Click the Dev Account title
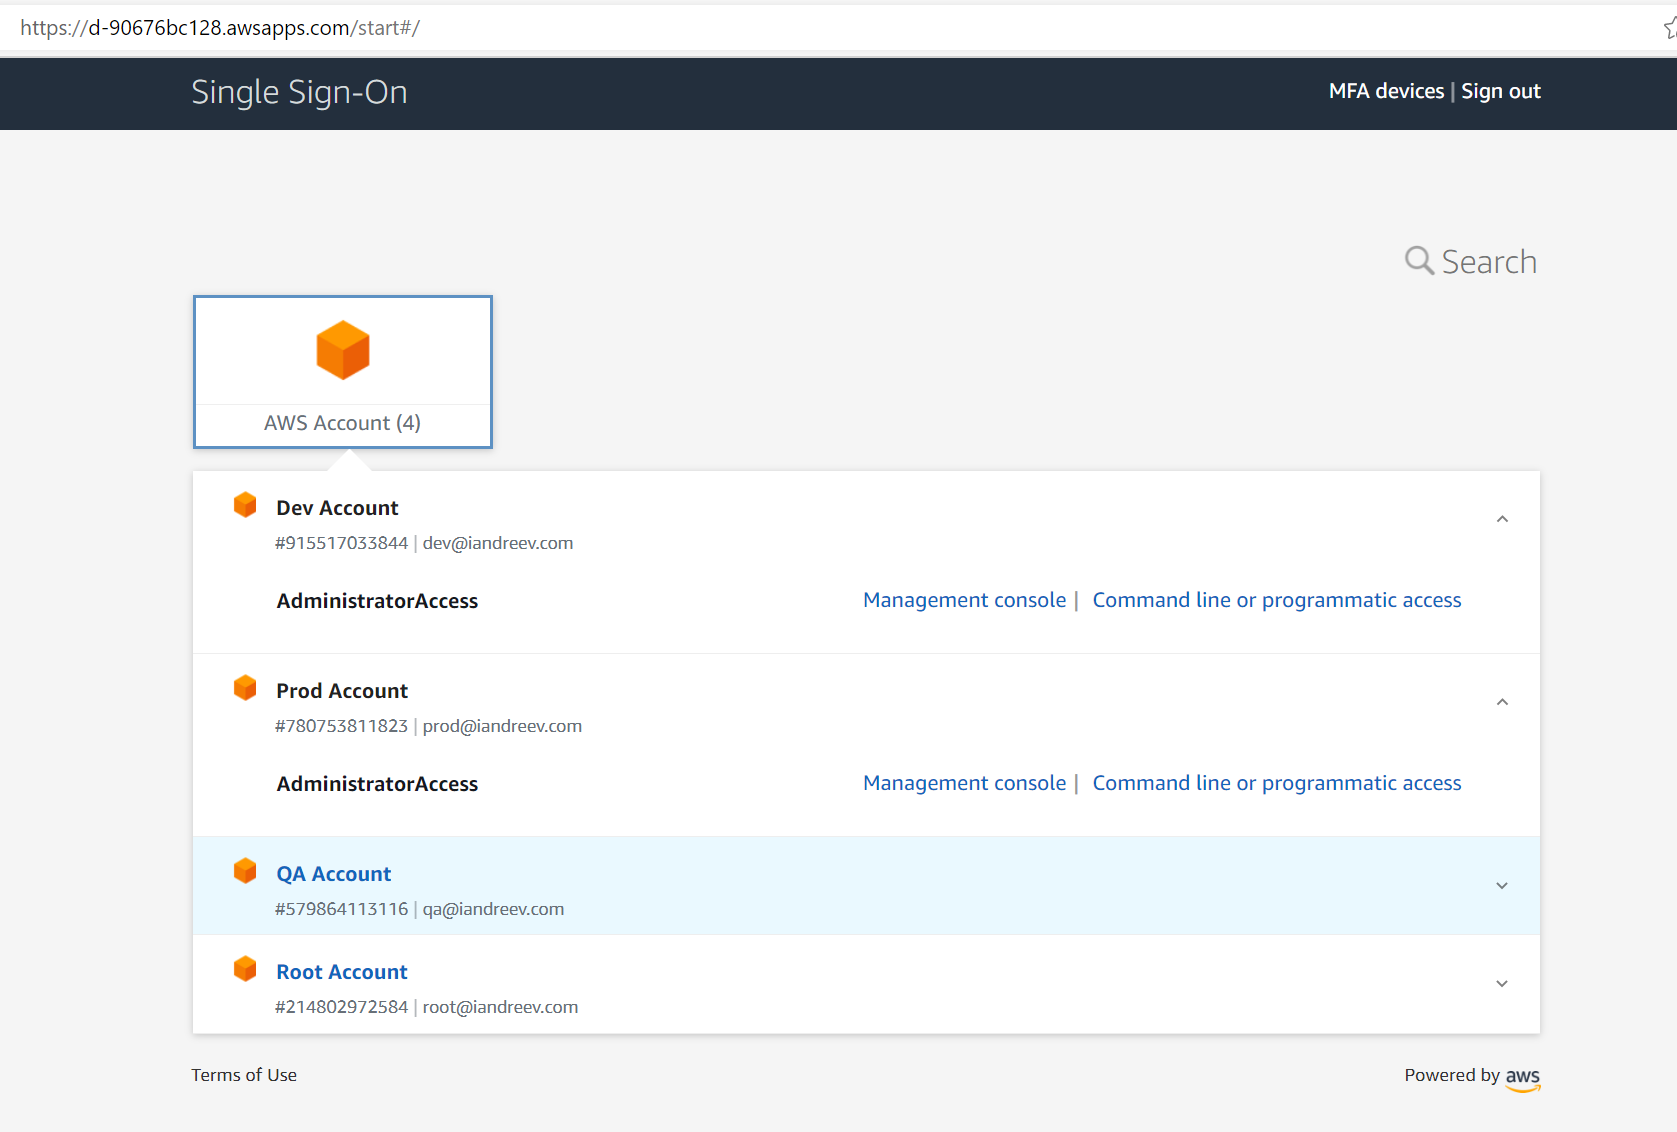The image size is (1677, 1132). [337, 508]
